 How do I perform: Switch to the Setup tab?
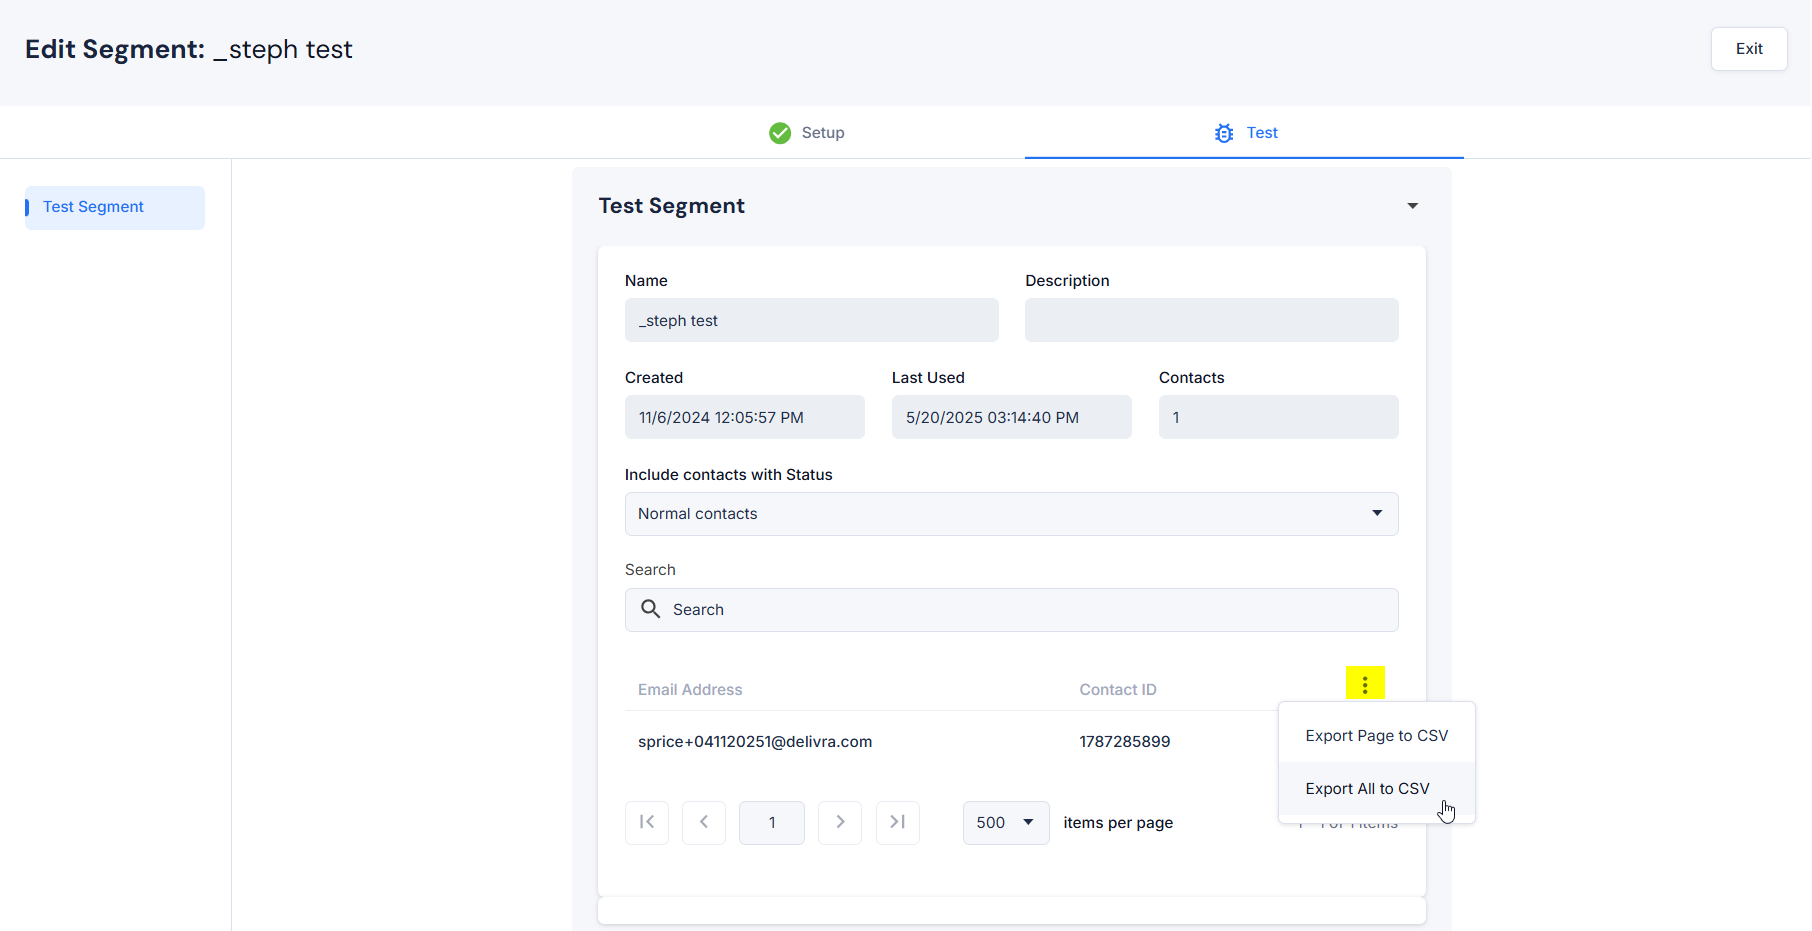pyautogui.click(x=822, y=133)
